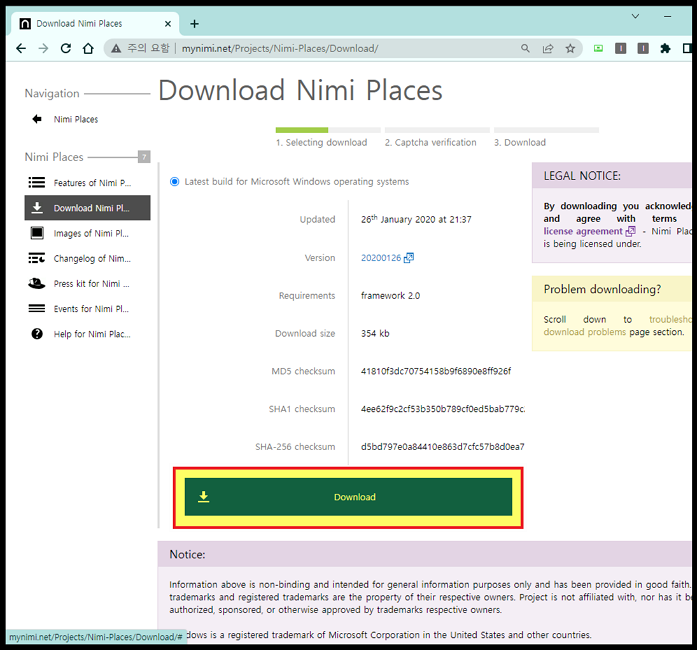The width and height of the screenshot is (697, 650).
Task: Click the Download Nimi Places page heading
Action: coord(300,90)
